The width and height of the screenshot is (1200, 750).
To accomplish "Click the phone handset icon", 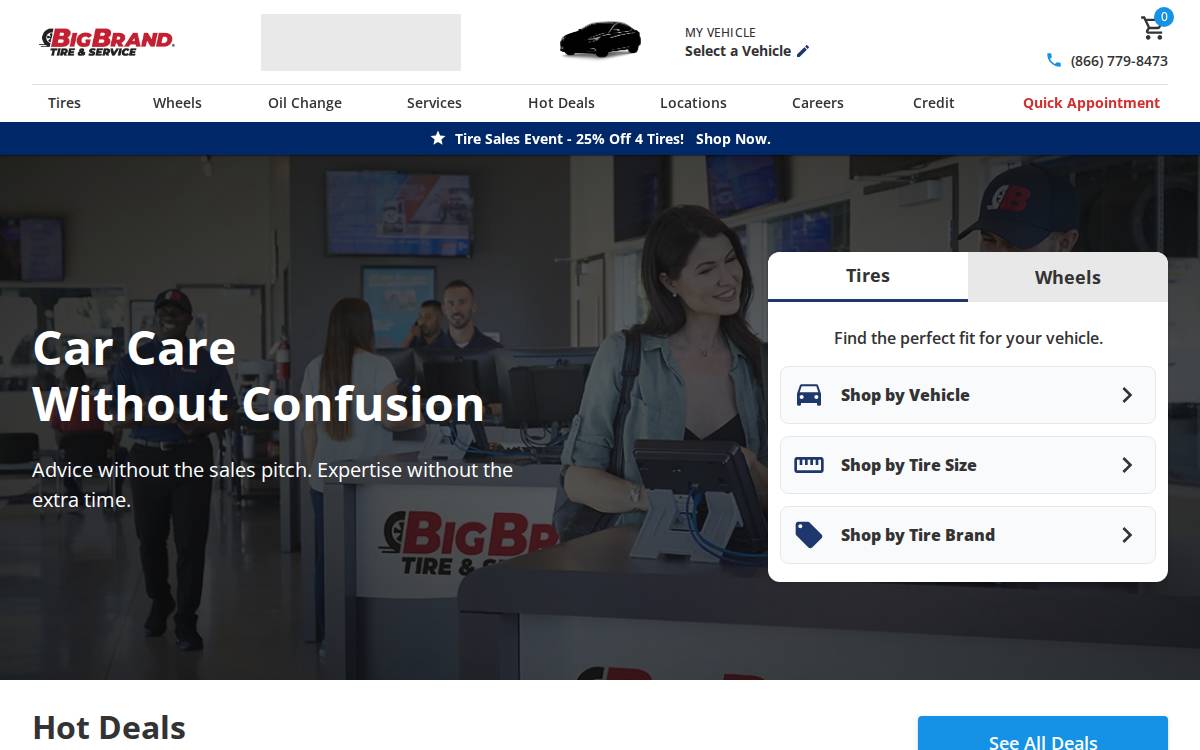I will [1054, 60].
